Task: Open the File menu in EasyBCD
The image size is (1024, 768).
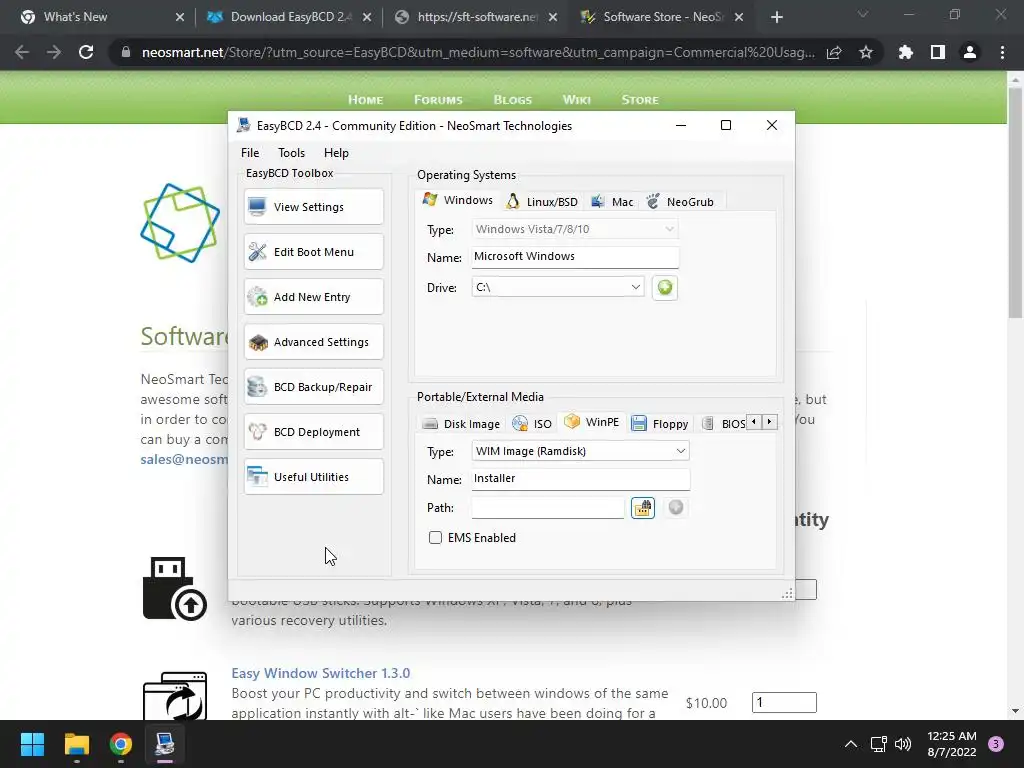Action: click(x=250, y=153)
